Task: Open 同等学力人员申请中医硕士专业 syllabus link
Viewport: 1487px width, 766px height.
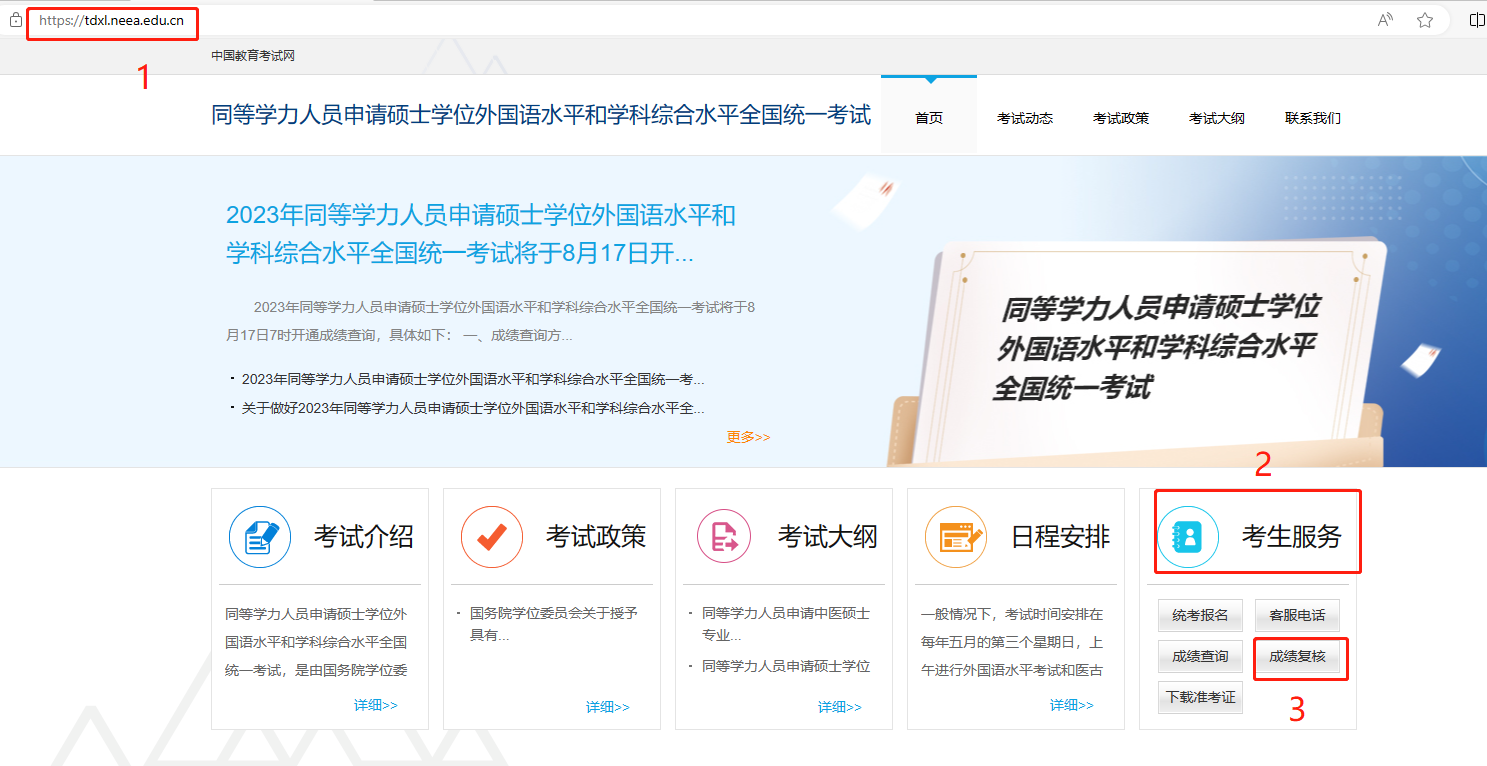Action: click(x=786, y=624)
